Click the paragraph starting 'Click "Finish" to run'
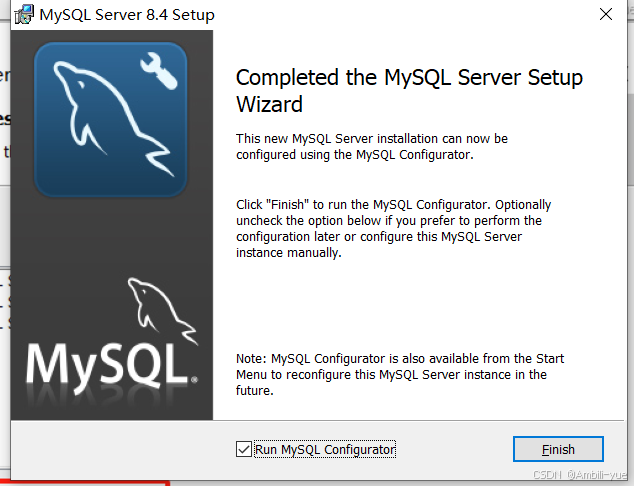The image size is (634, 486). 393,228
